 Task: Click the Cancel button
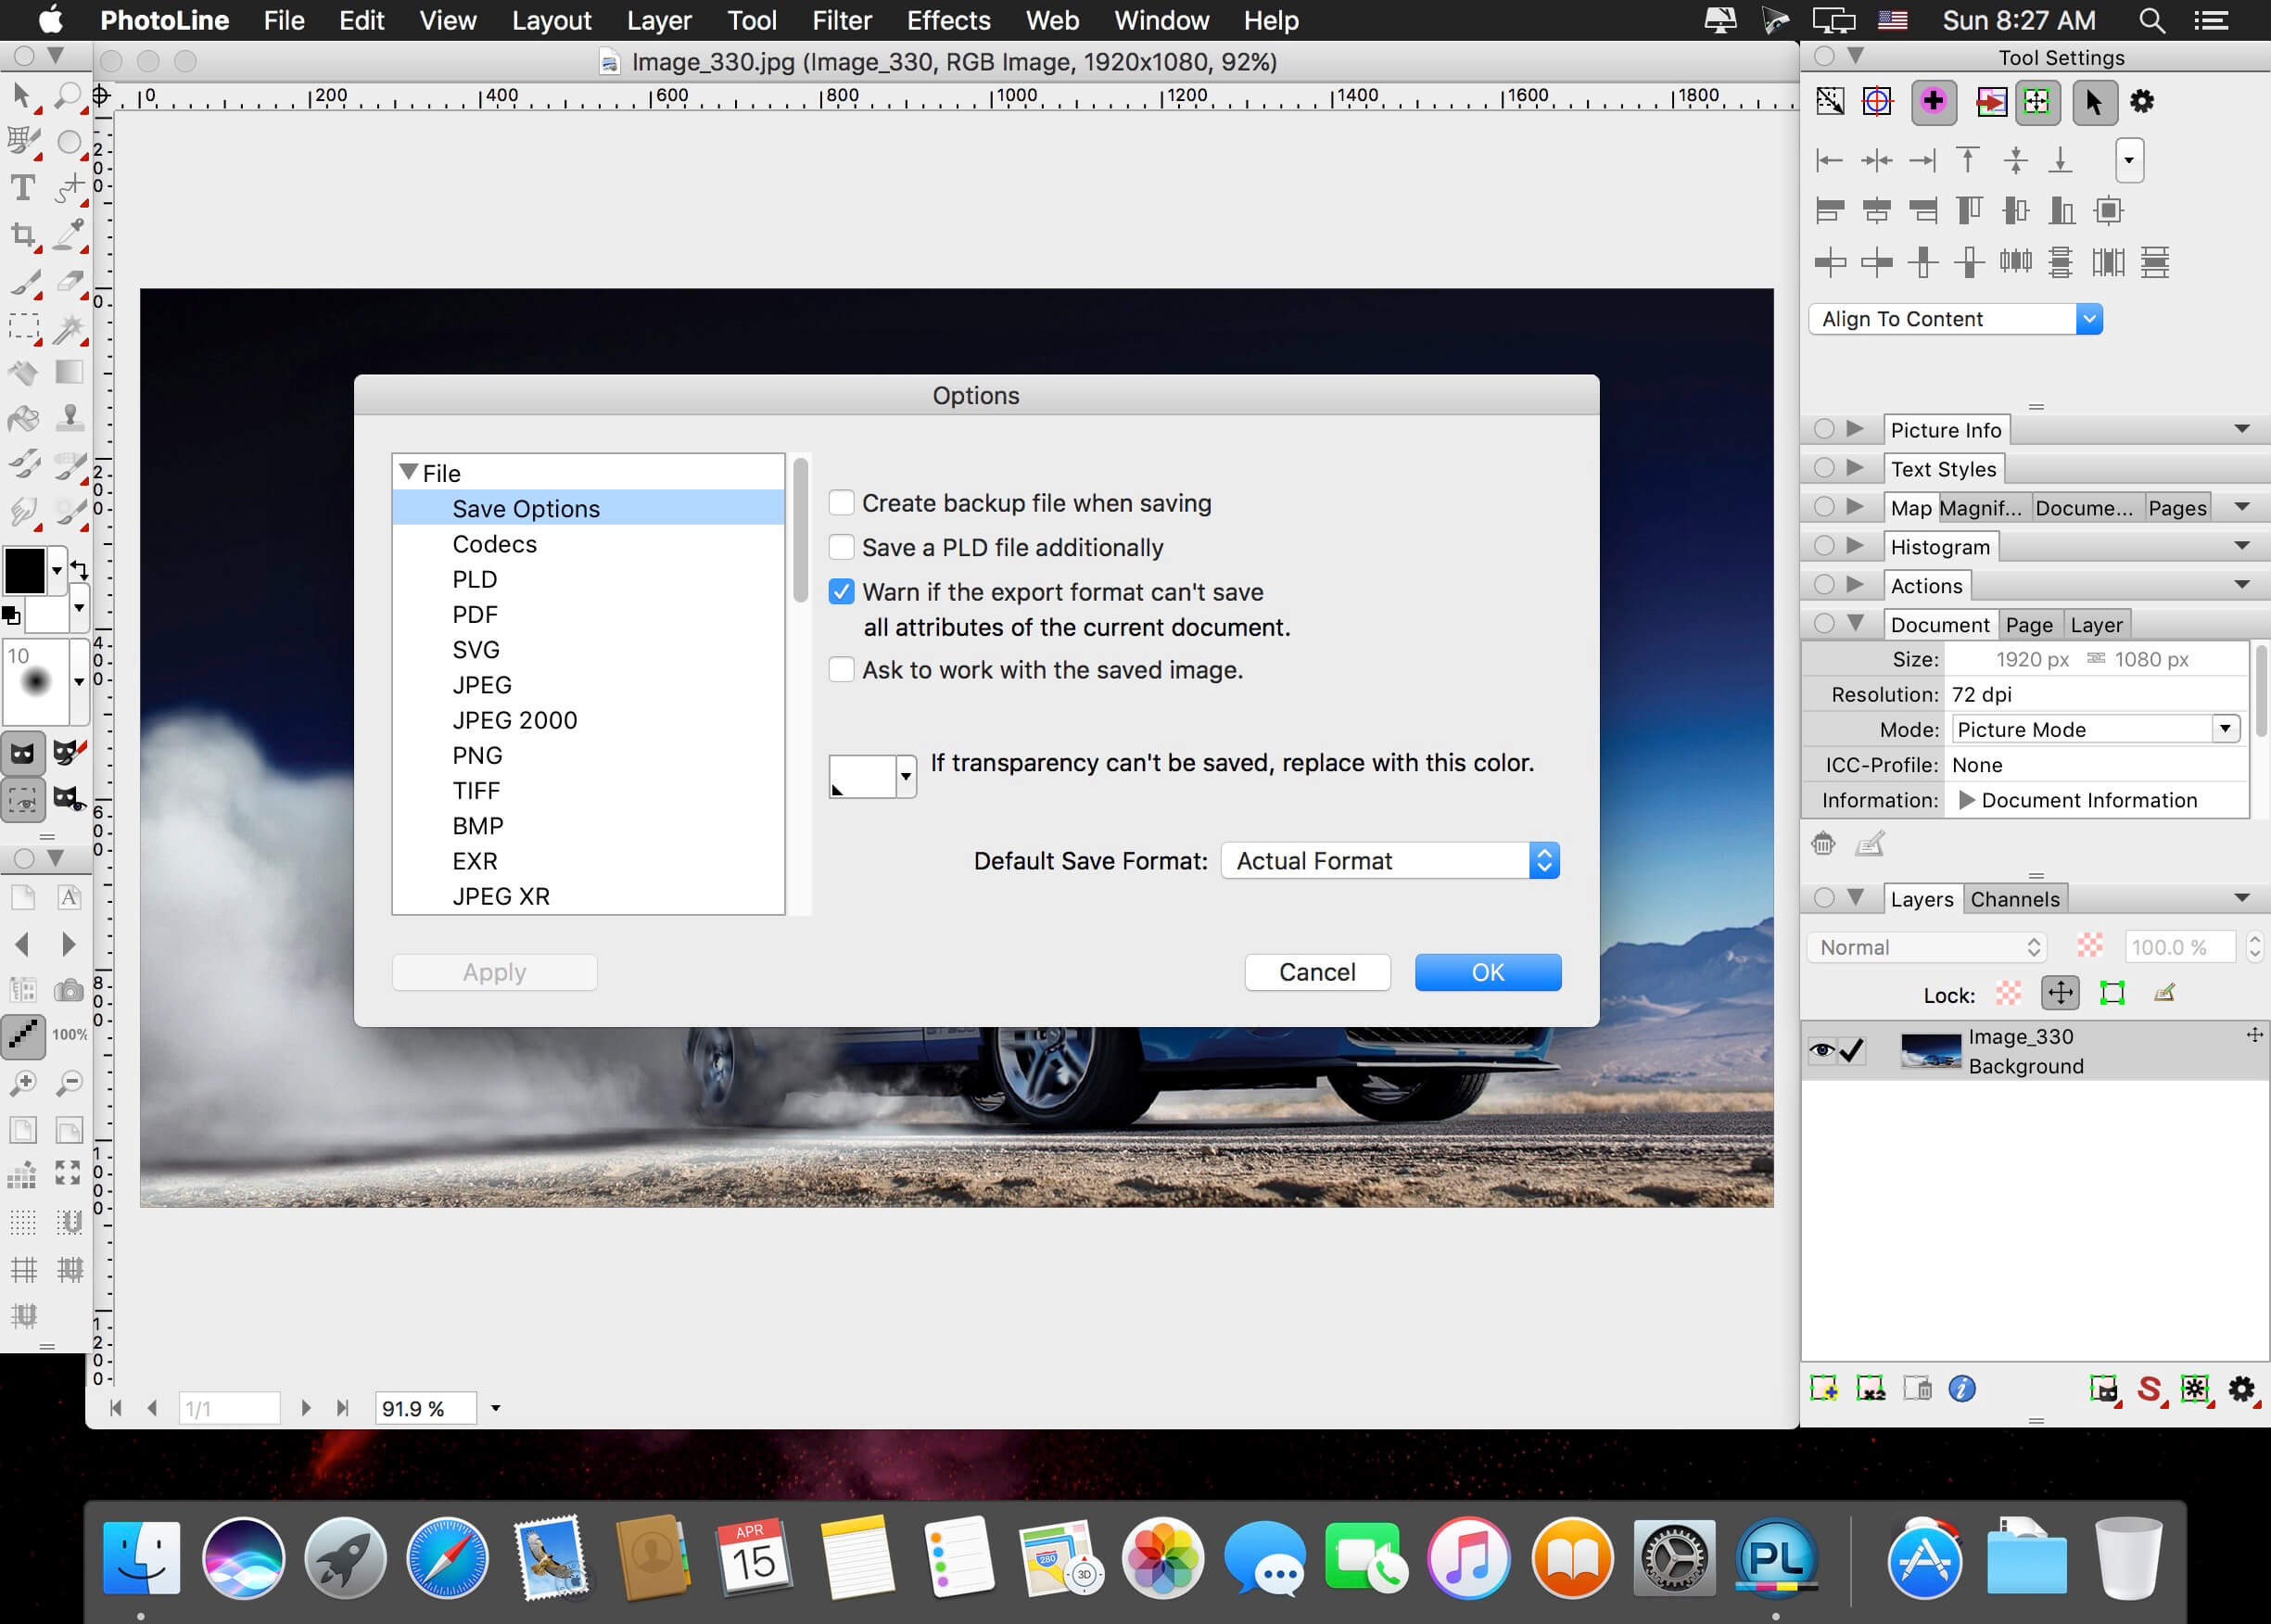click(x=1317, y=972)
